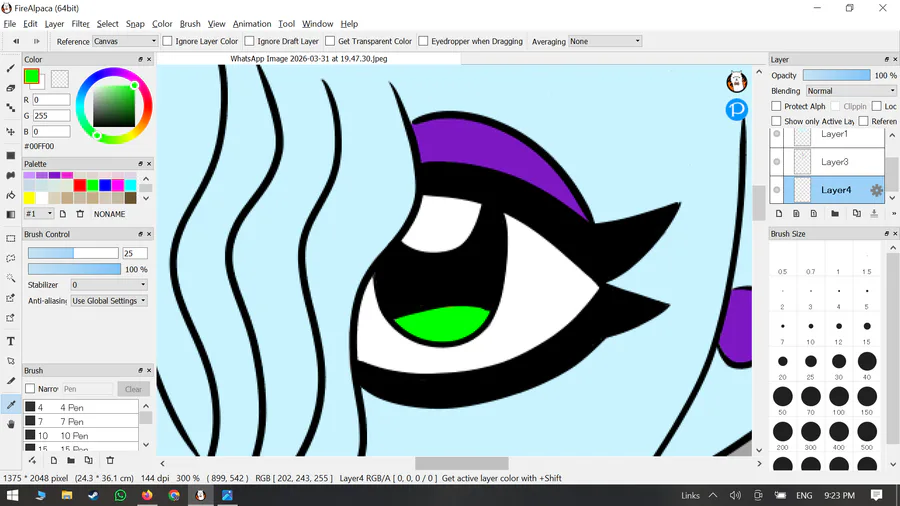900x506 pixels.
Task: Select the Select Pen tool
Action: tap(10, 298)
